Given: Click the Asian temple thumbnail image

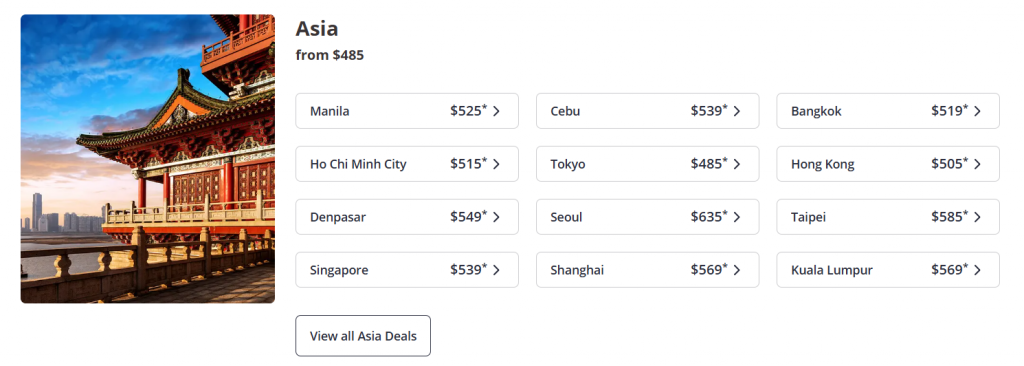Looking at the screenshot, I should click(148, 159).
